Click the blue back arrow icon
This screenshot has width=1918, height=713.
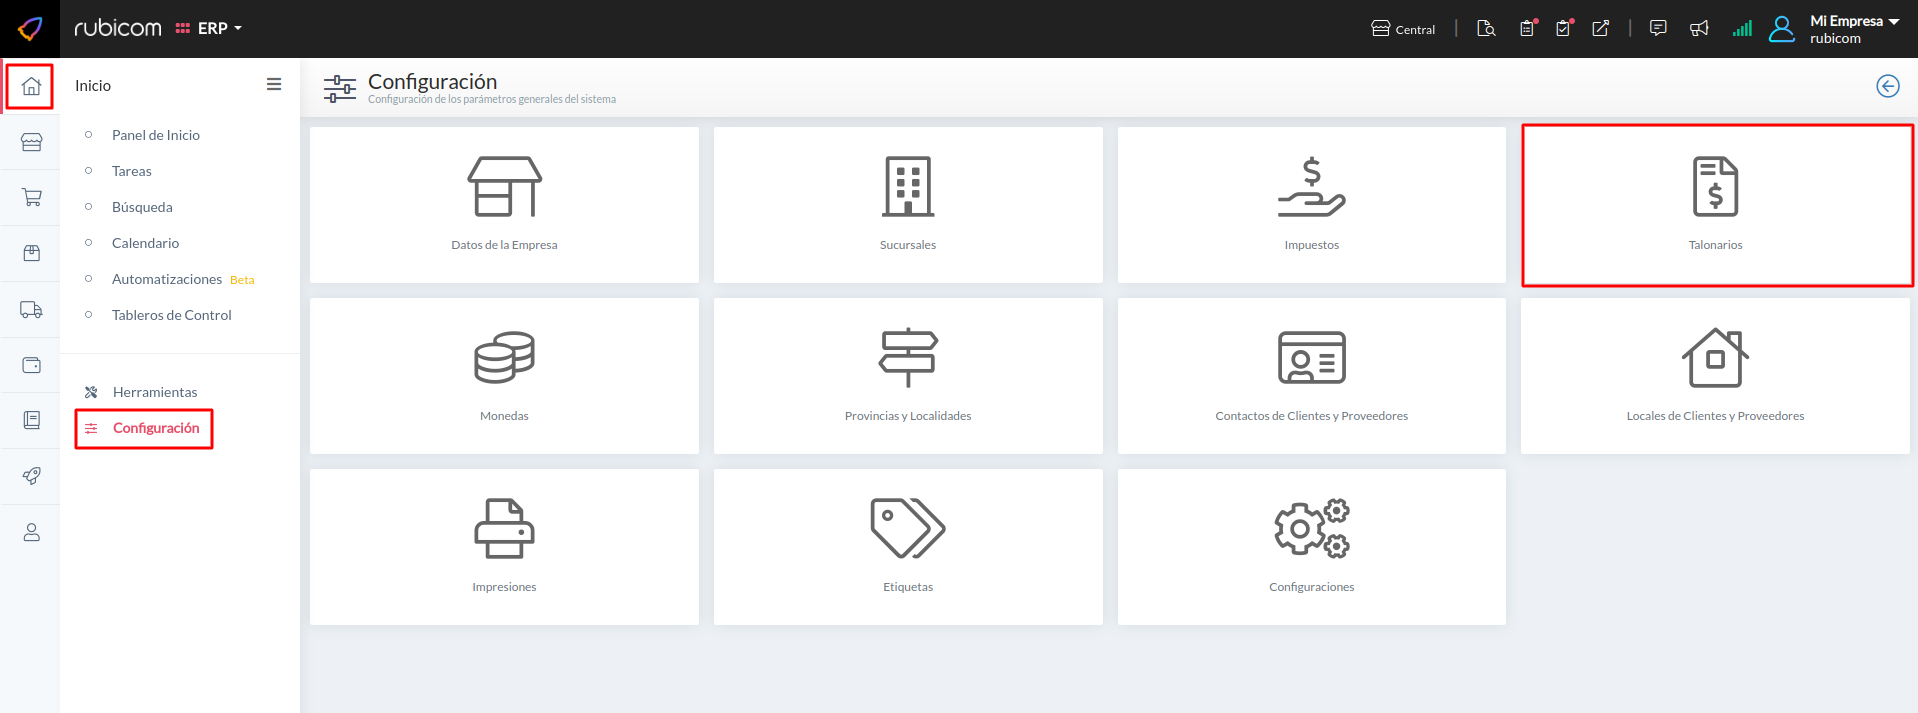coord(1887,86)
